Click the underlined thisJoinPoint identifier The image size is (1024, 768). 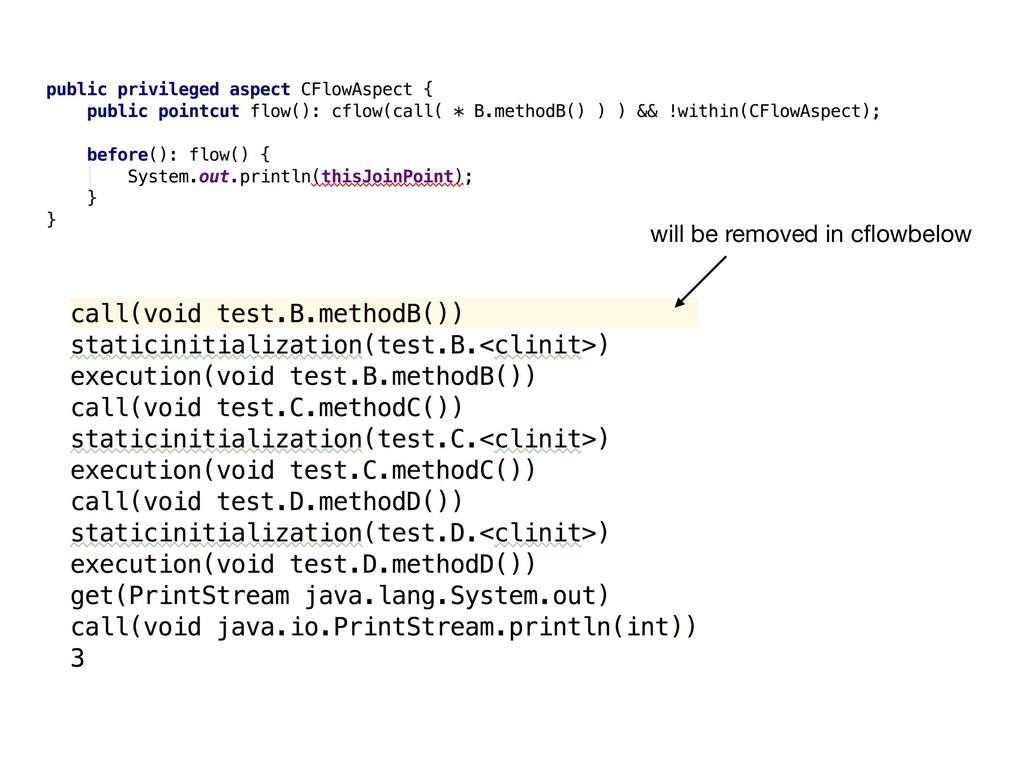tap(387, 176)
